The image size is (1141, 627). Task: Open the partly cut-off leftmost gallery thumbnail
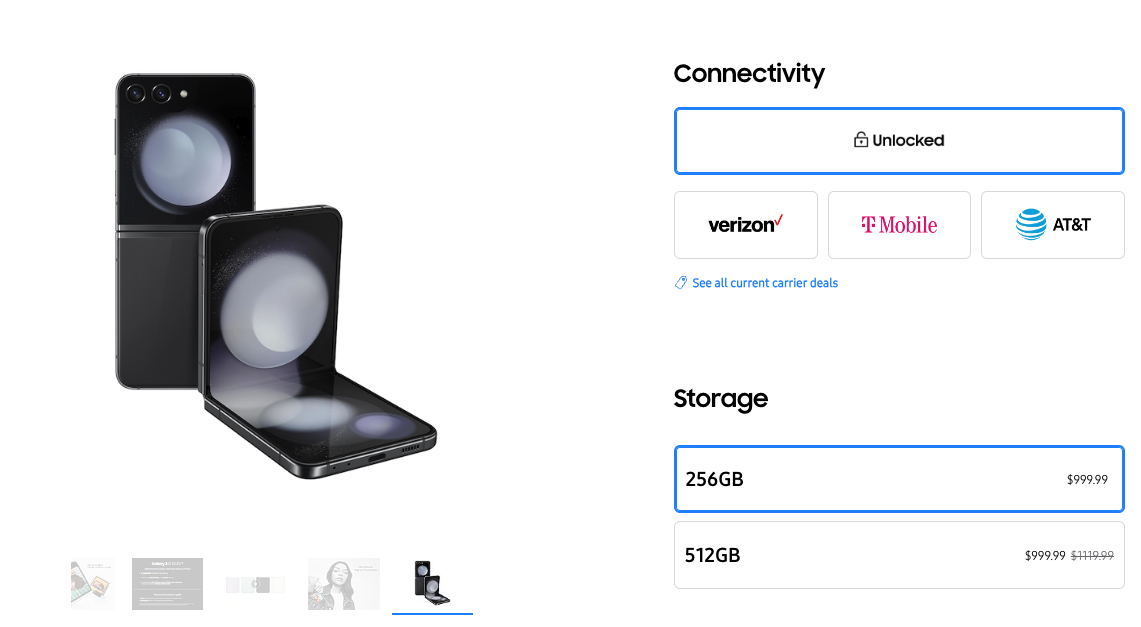click(x=92, y=584)
